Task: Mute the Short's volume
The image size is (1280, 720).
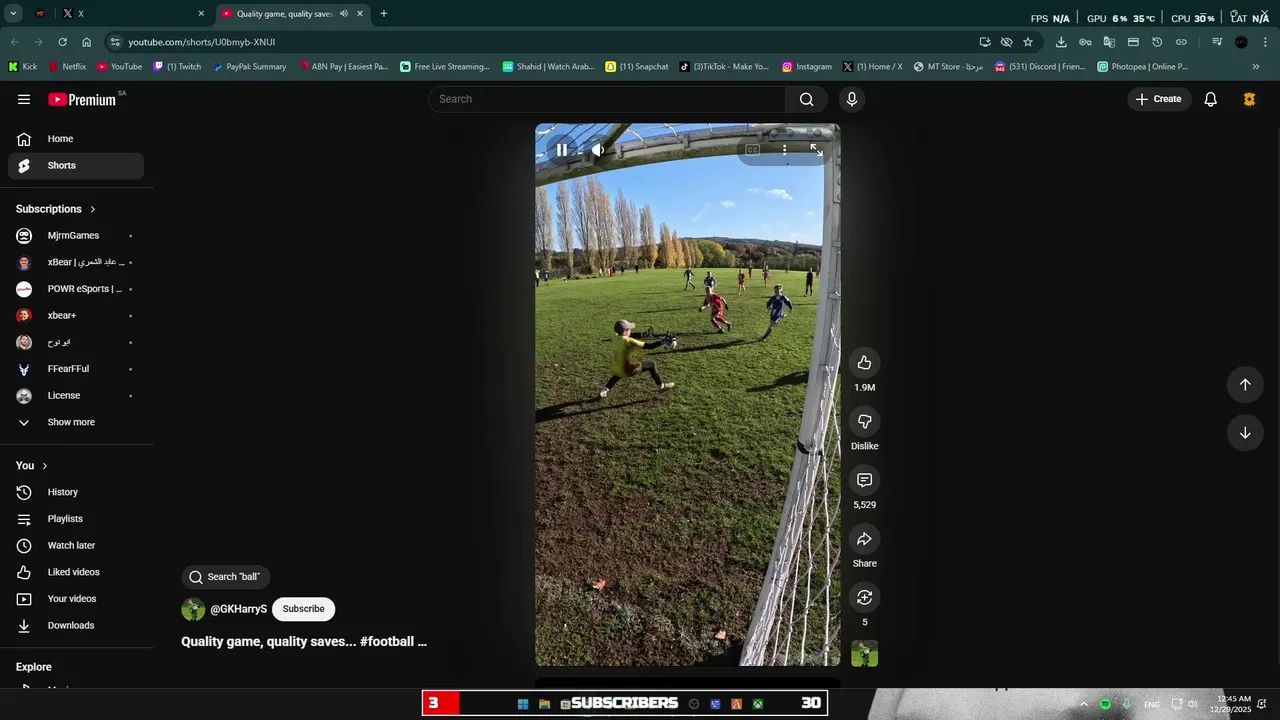Action: (x=598, y=150)
